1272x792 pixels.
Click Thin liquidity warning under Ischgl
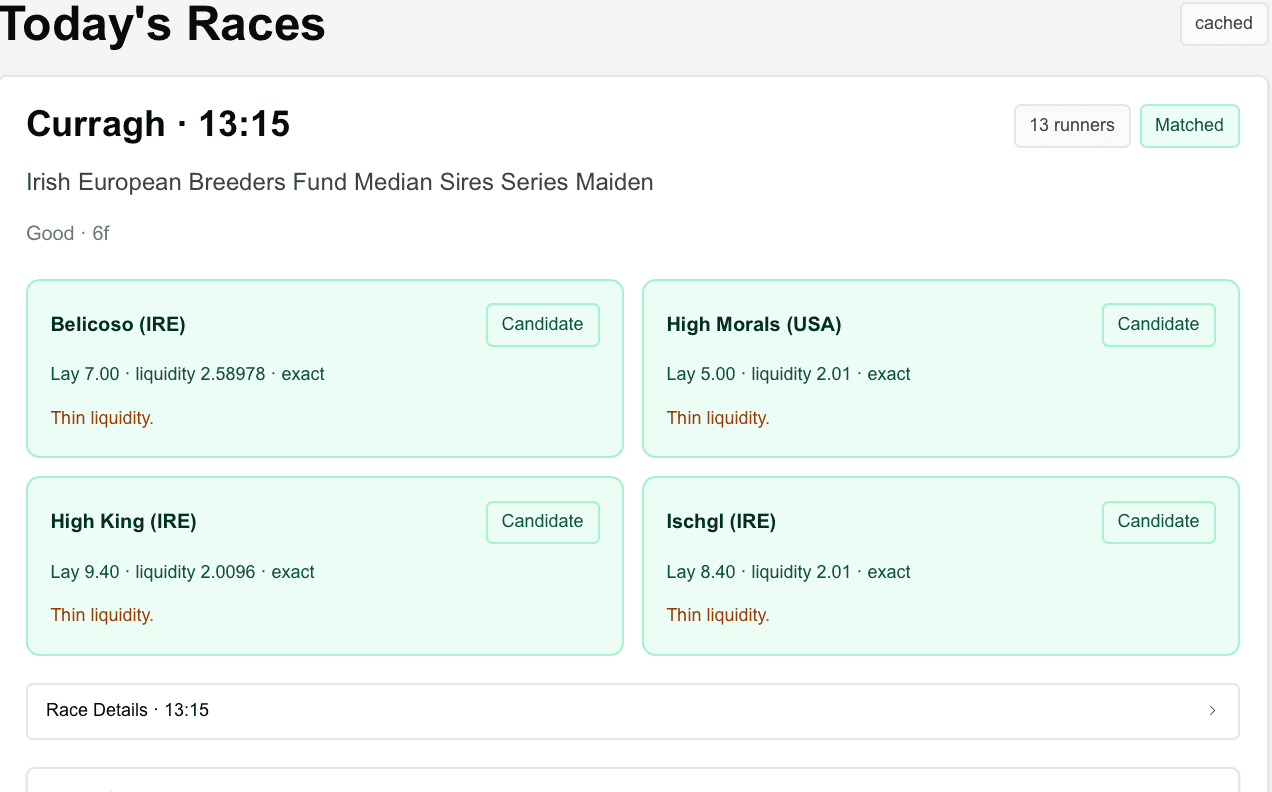[718, 615]
